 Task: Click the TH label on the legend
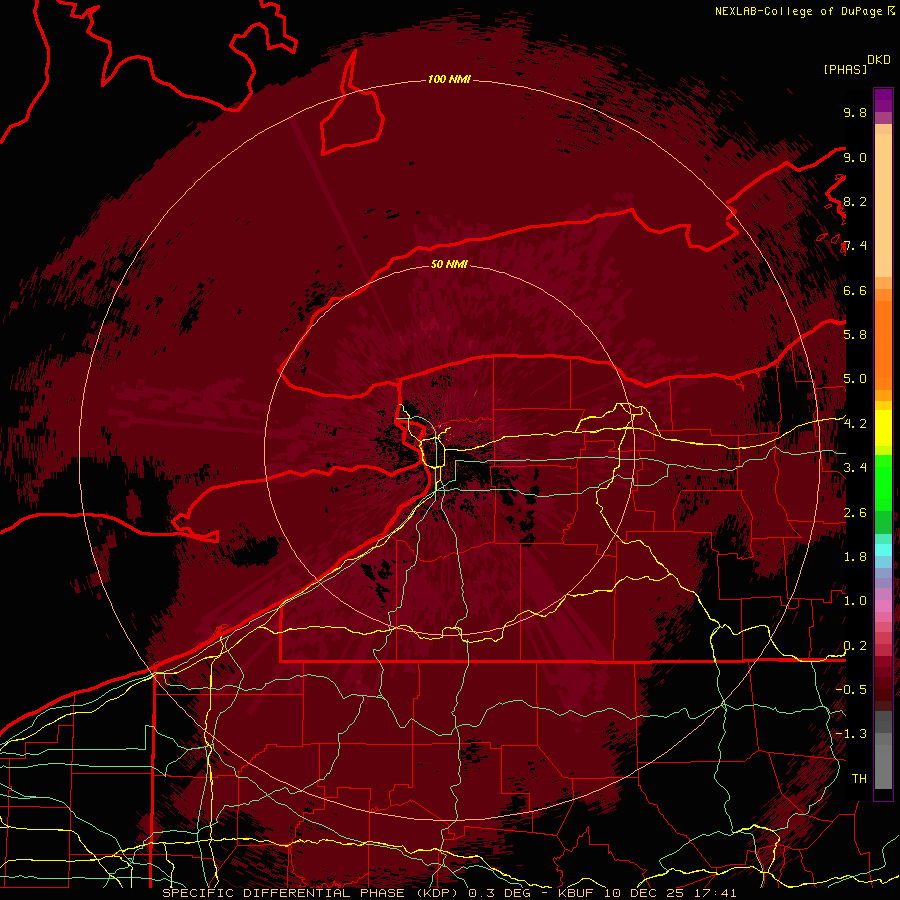859,779
